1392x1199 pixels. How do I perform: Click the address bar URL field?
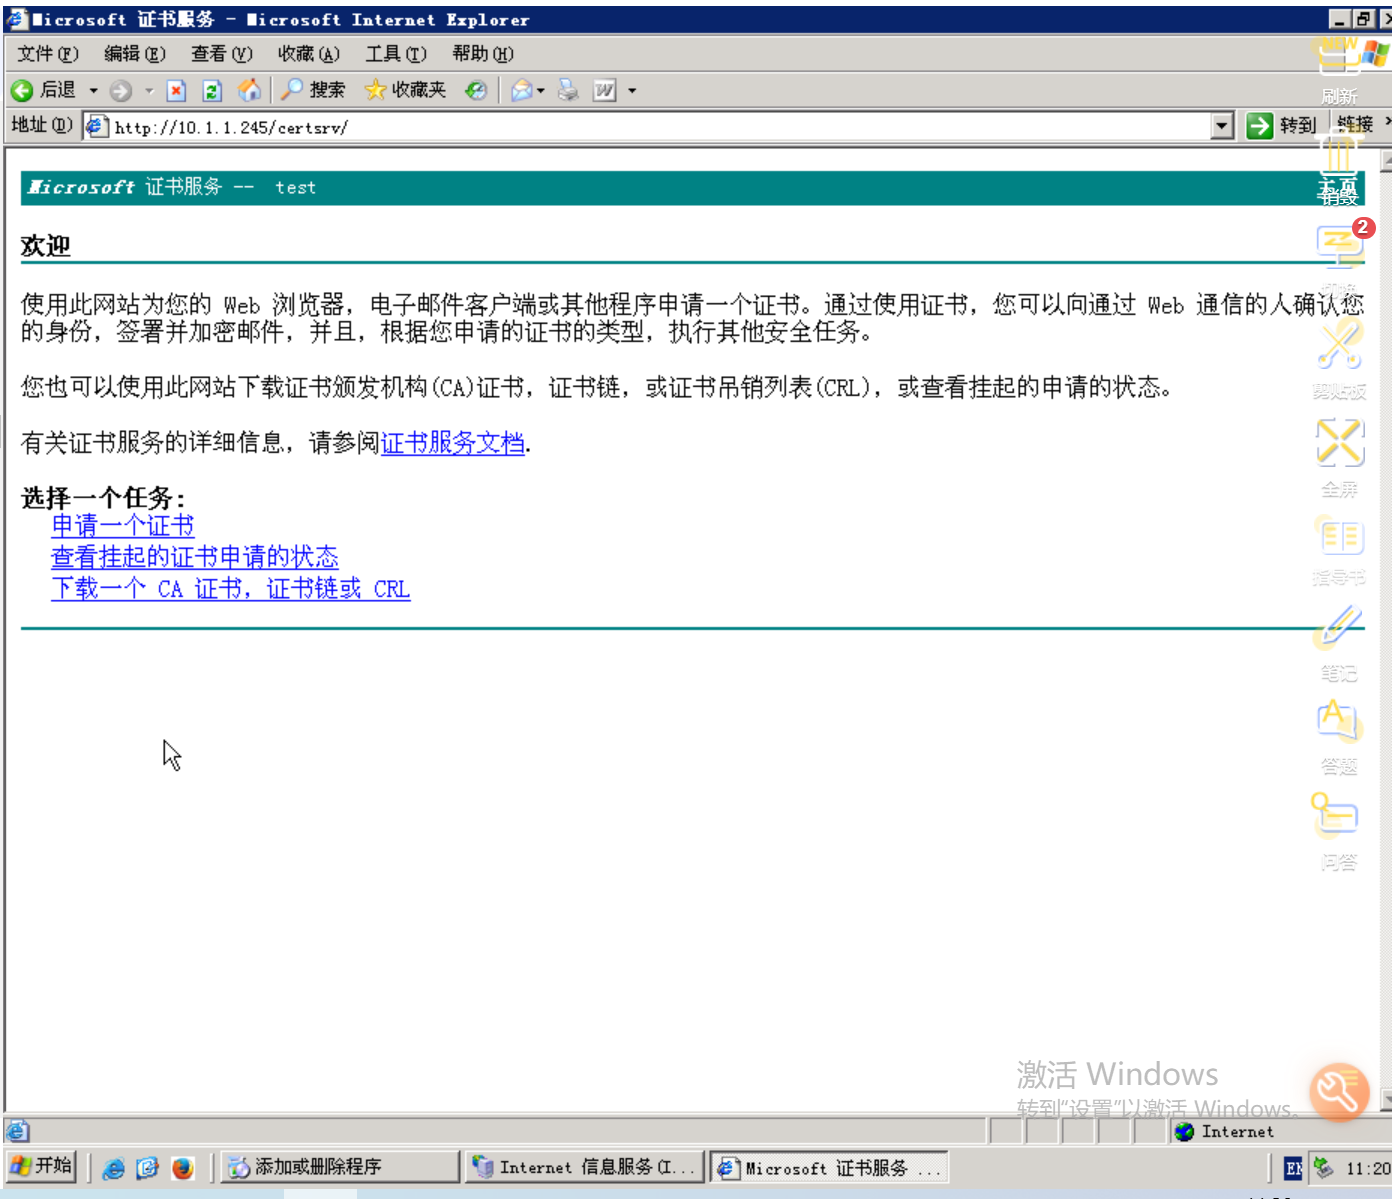[x=660, y=127]
